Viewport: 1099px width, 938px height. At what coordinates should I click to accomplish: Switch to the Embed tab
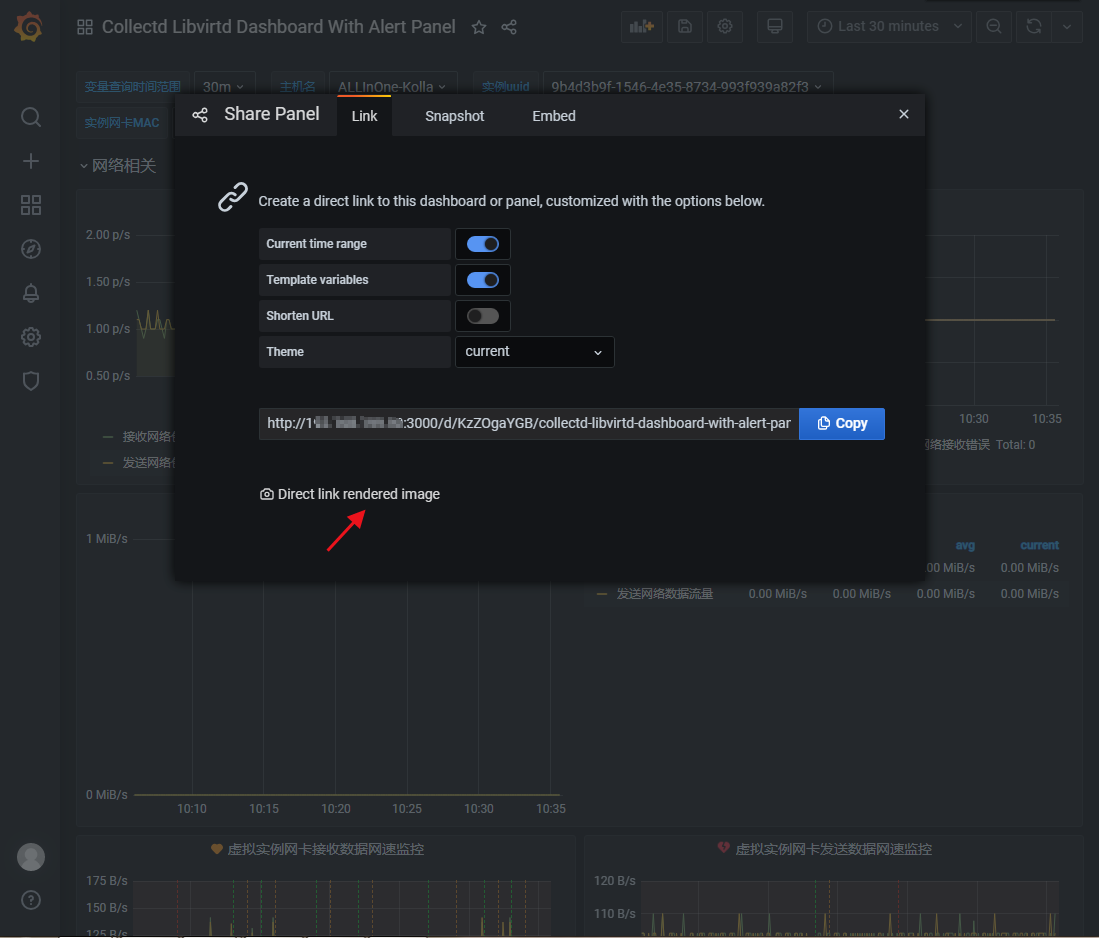553,115
